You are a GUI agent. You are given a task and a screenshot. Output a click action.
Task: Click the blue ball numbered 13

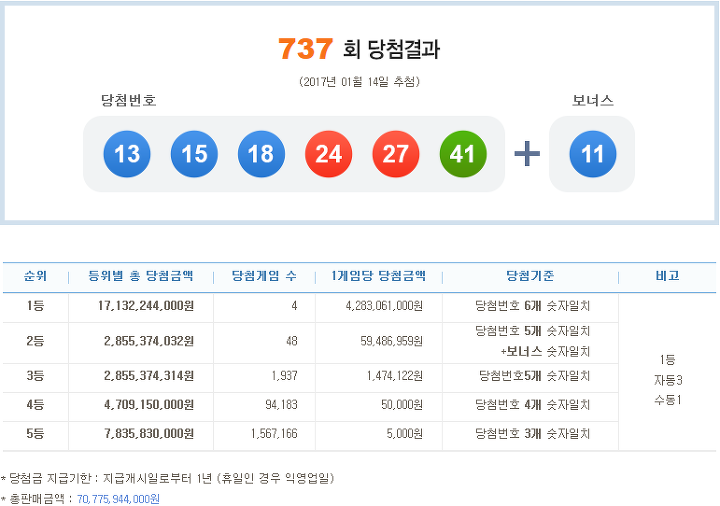pos(127,154)
